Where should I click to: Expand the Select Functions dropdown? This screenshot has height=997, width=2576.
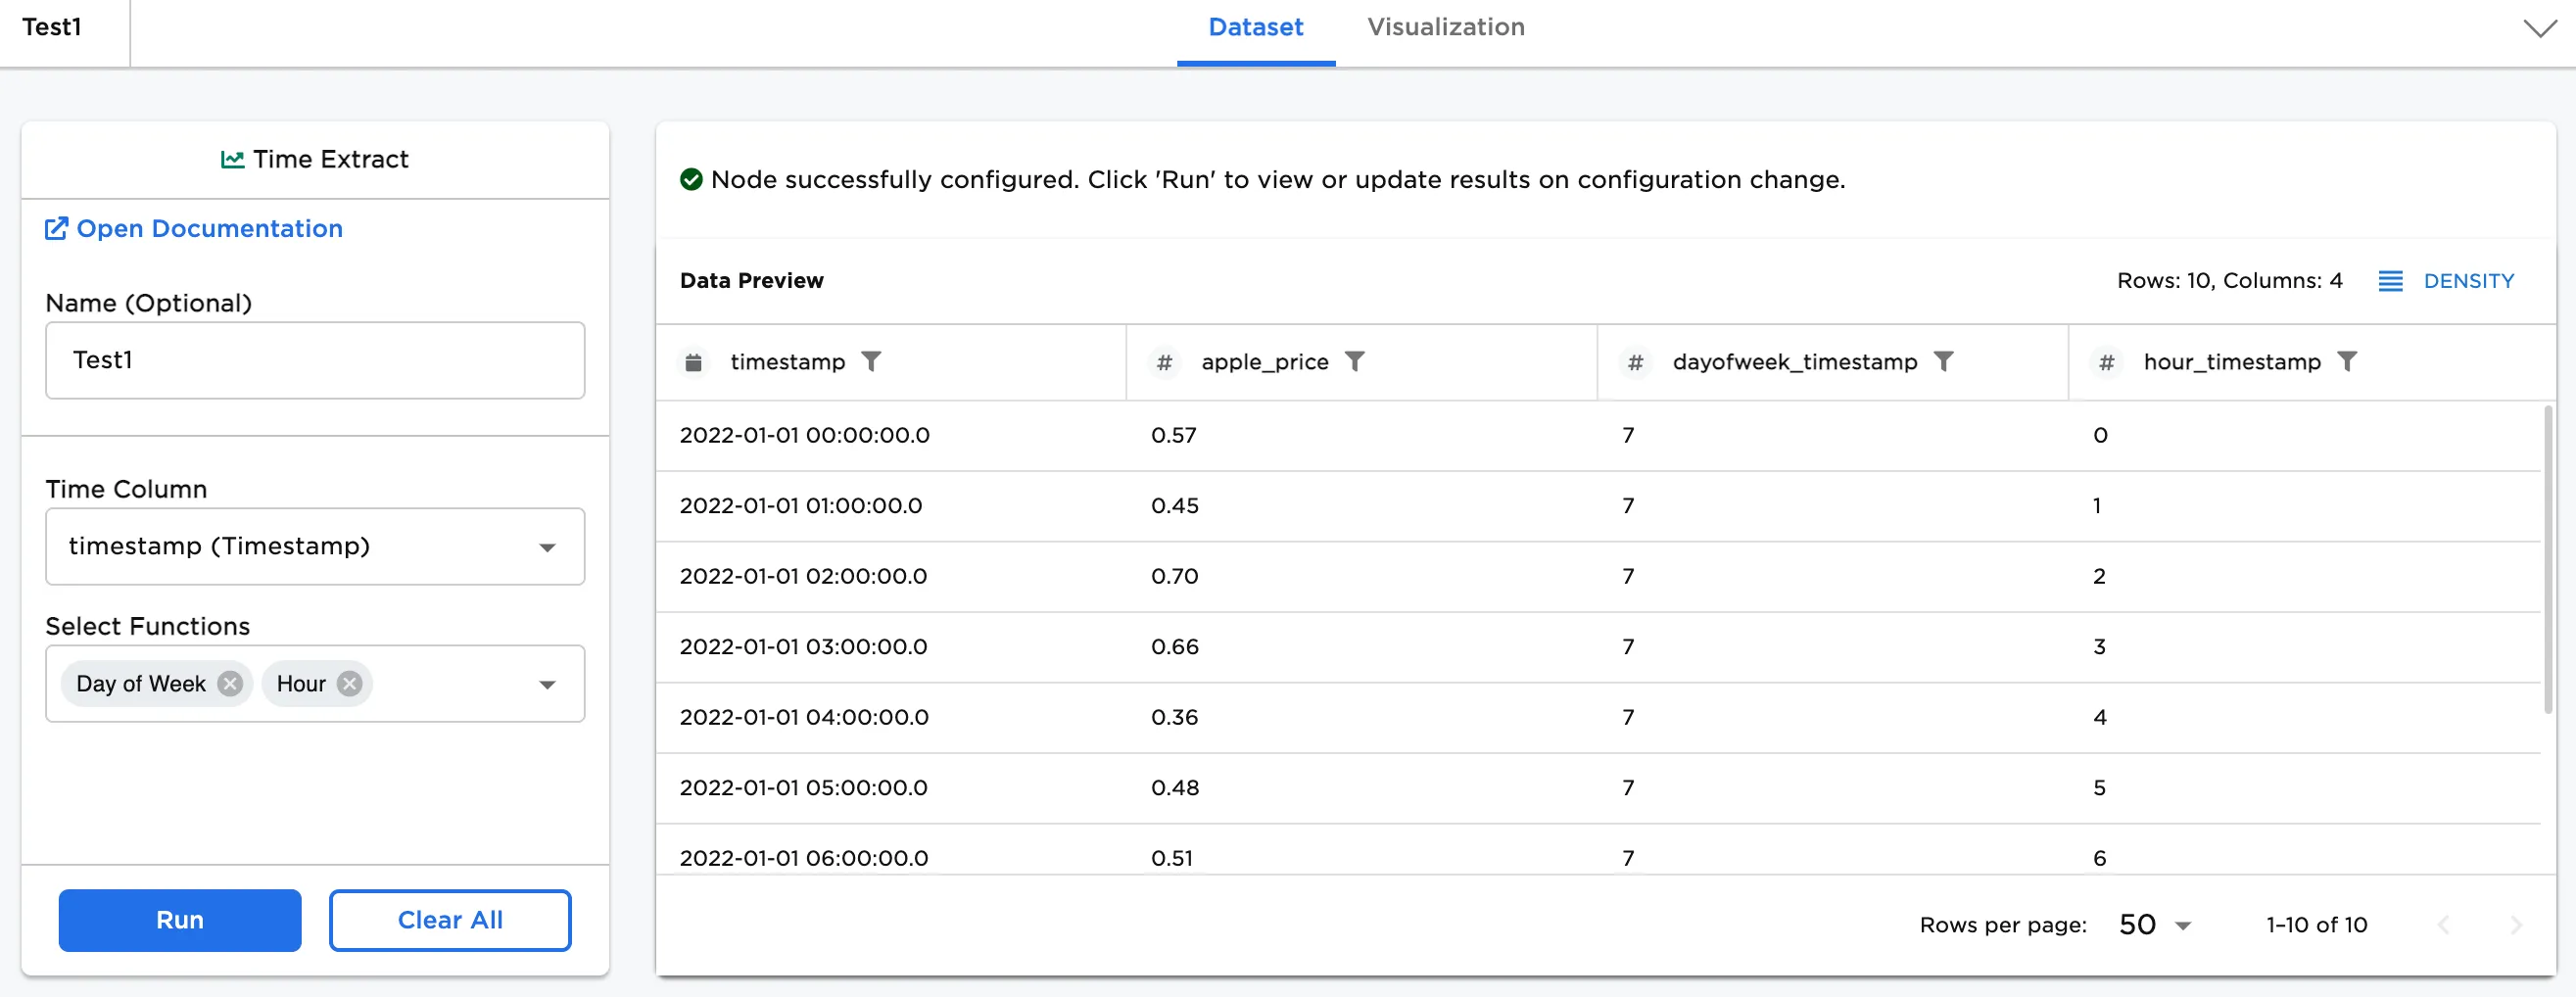(547, 684)
